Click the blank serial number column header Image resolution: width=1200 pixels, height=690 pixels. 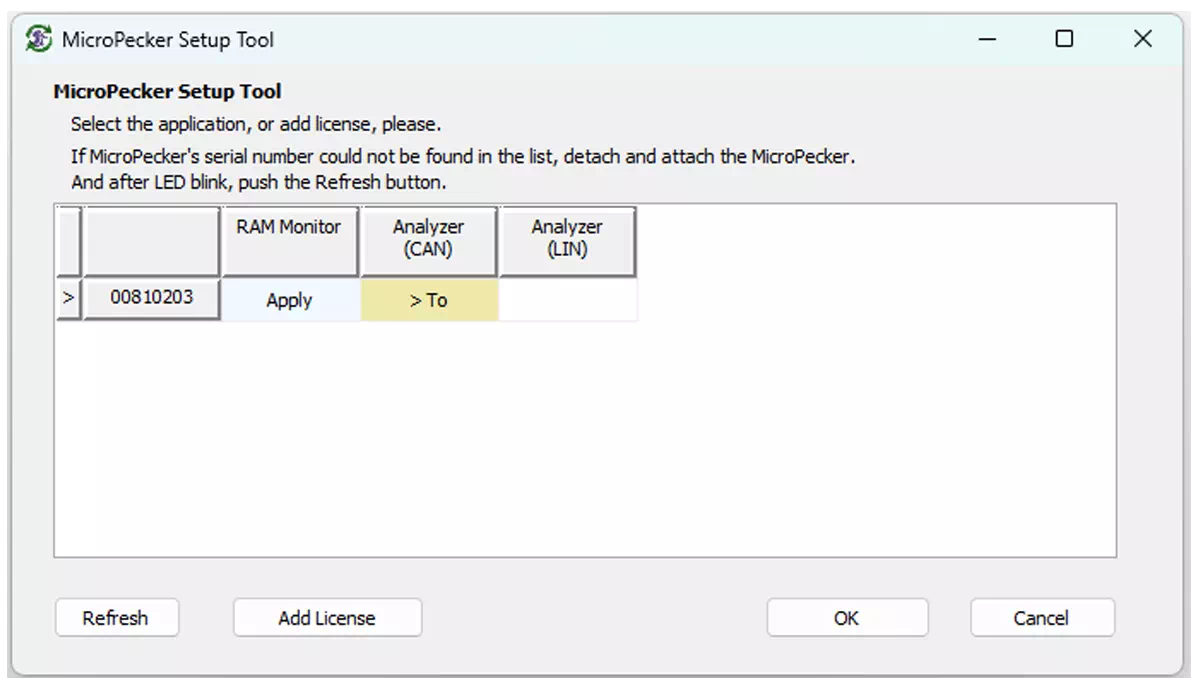pyautogui.click(x=152, y=241)
